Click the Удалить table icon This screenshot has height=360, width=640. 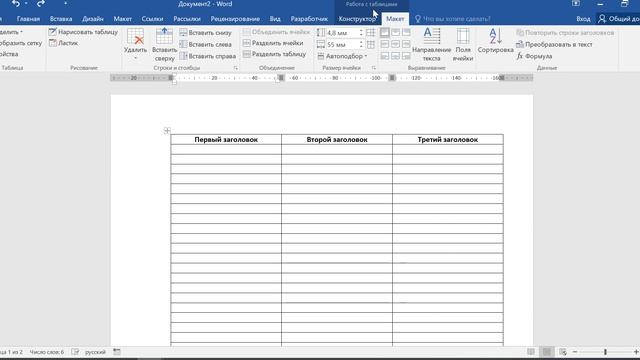pyautogui.click(x=136, y=36)
